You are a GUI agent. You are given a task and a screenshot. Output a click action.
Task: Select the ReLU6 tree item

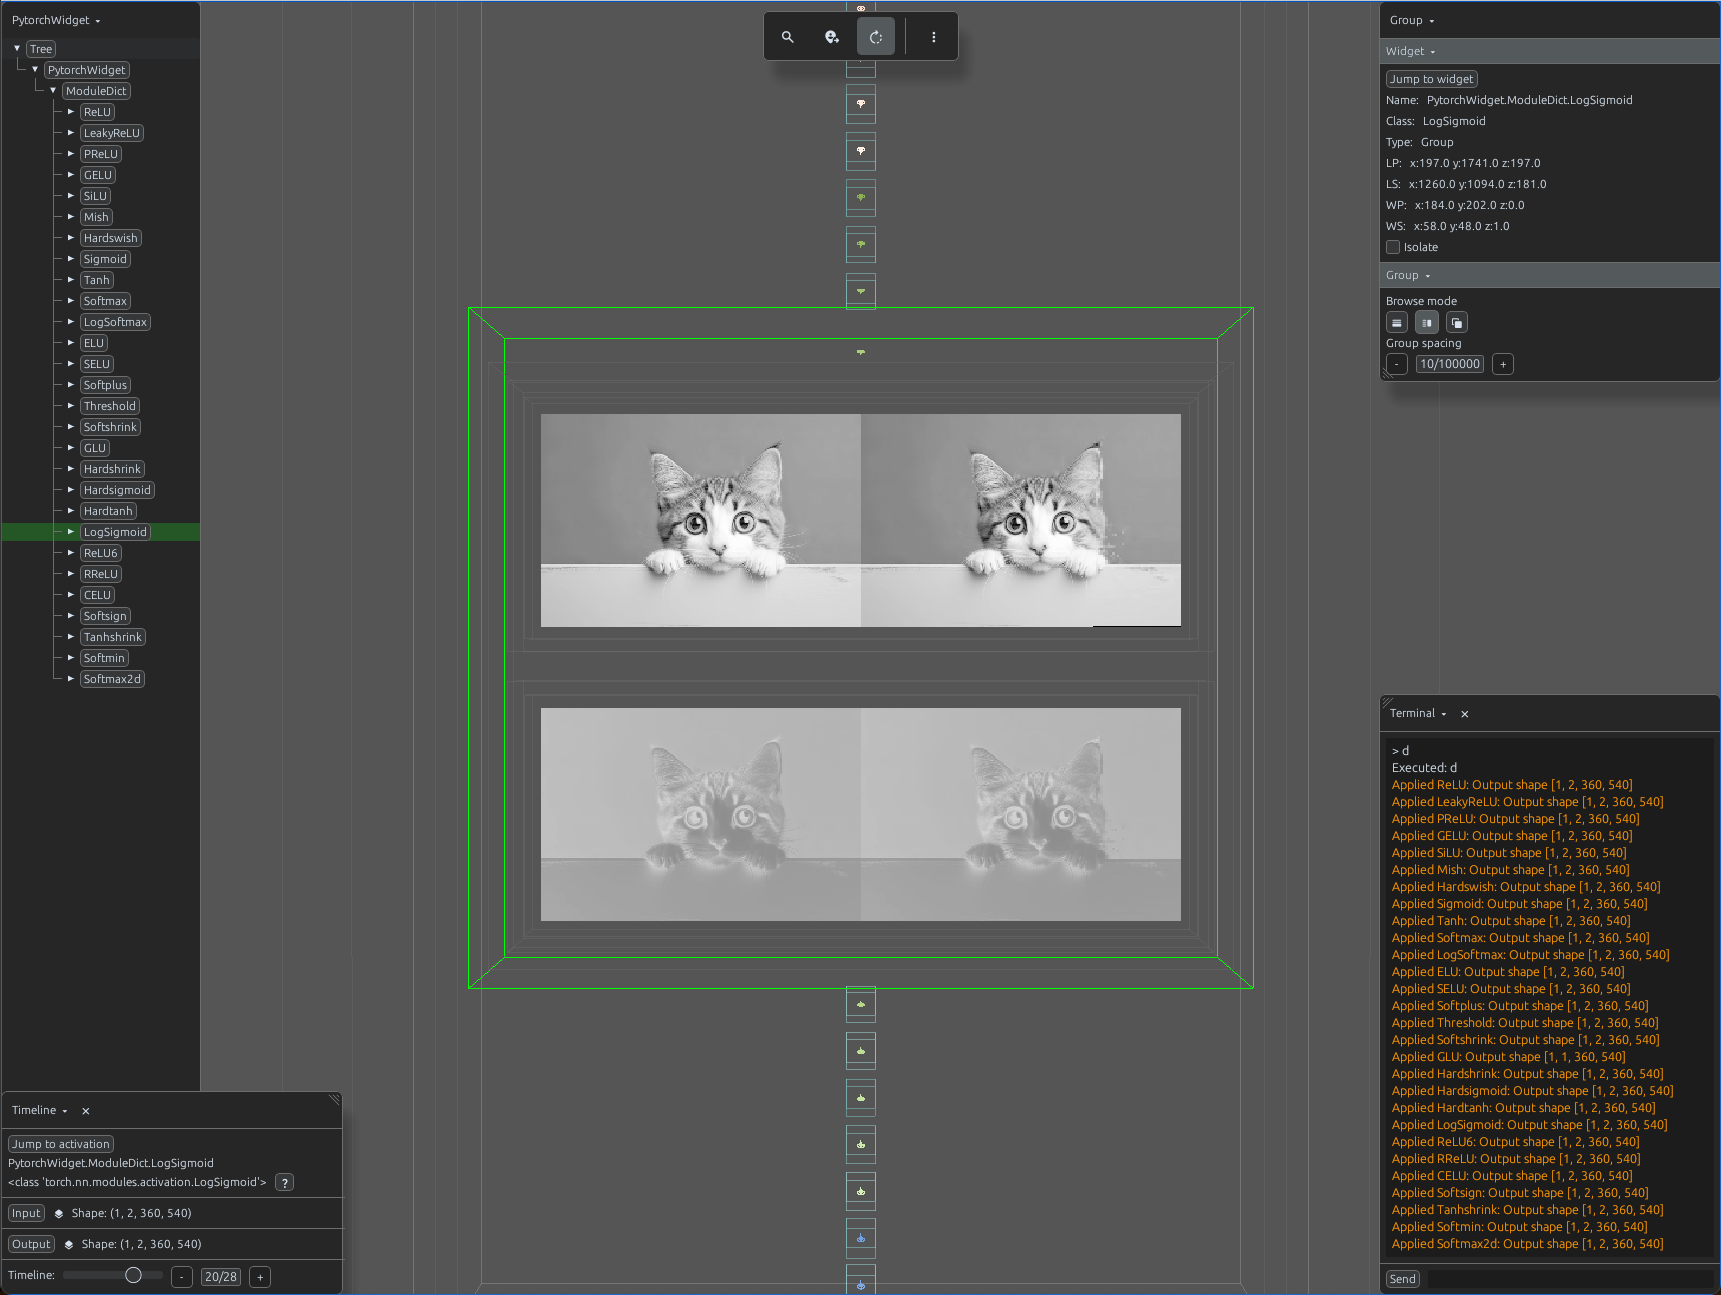pos(101,553)
